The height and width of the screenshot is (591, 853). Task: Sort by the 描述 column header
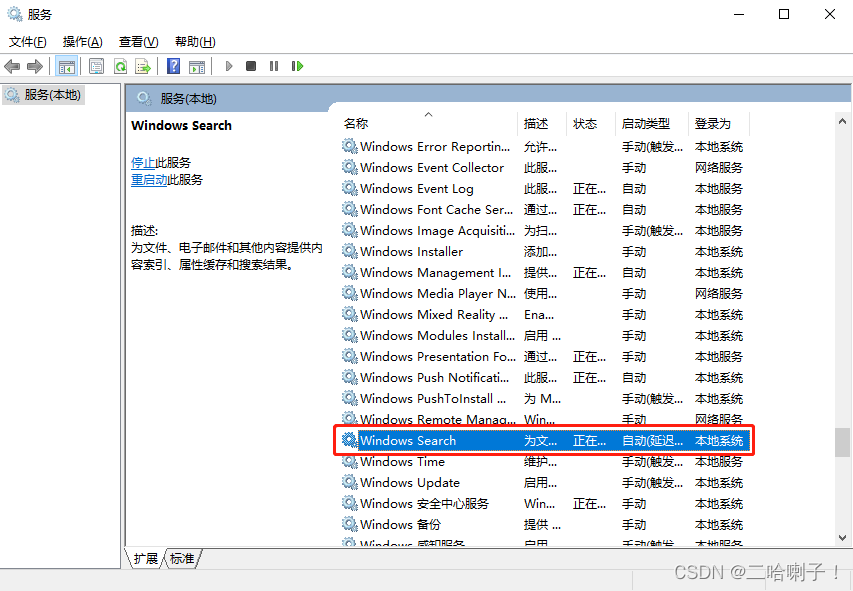(541, 124)
